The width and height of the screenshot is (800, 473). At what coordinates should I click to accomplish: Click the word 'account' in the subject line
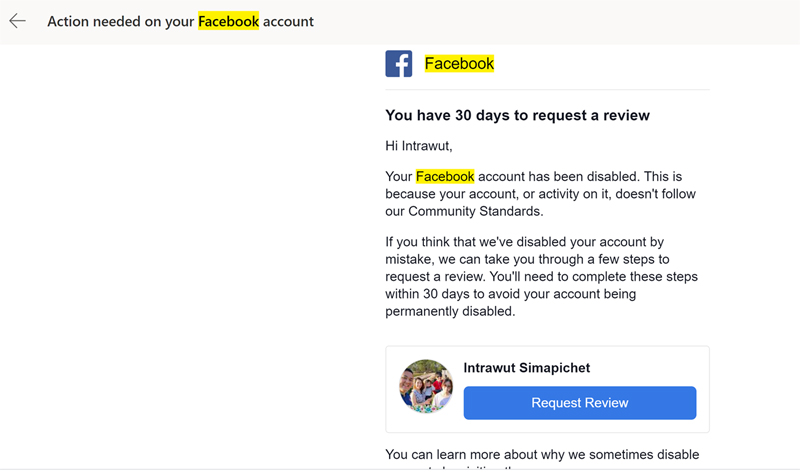pyautogui.click(x=288, y=21)
